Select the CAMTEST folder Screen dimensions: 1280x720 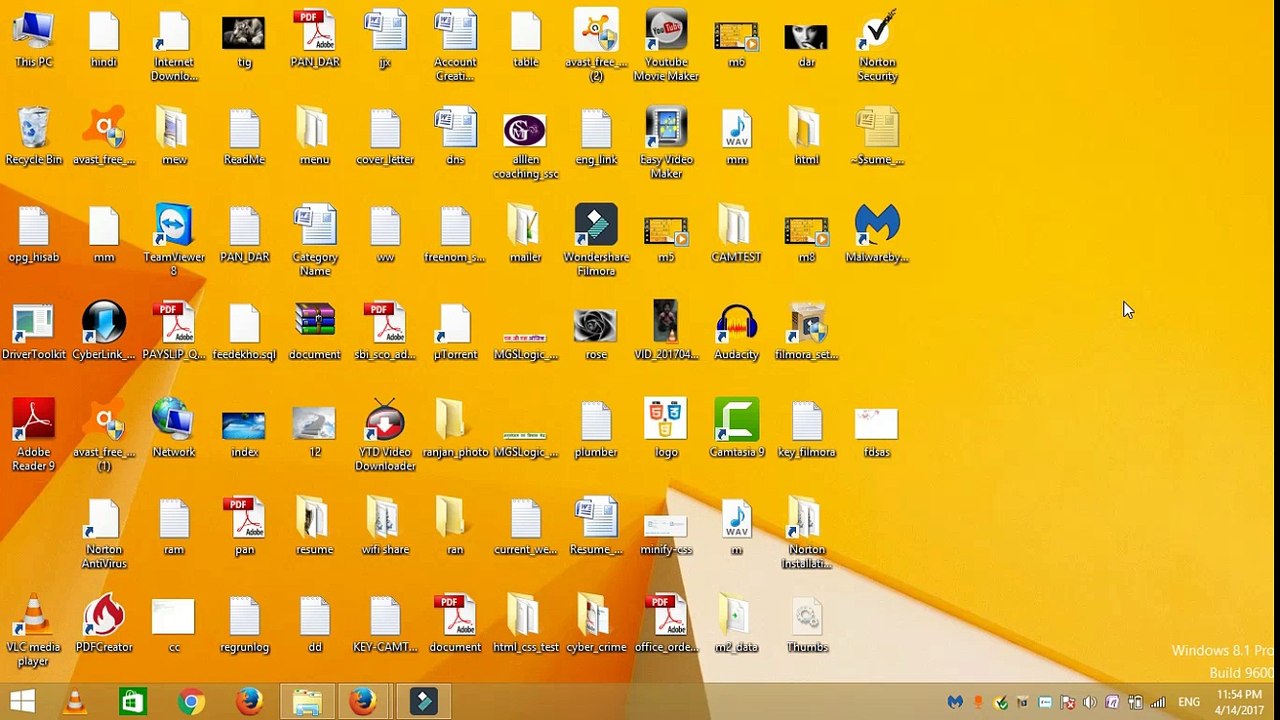(737, 234)
